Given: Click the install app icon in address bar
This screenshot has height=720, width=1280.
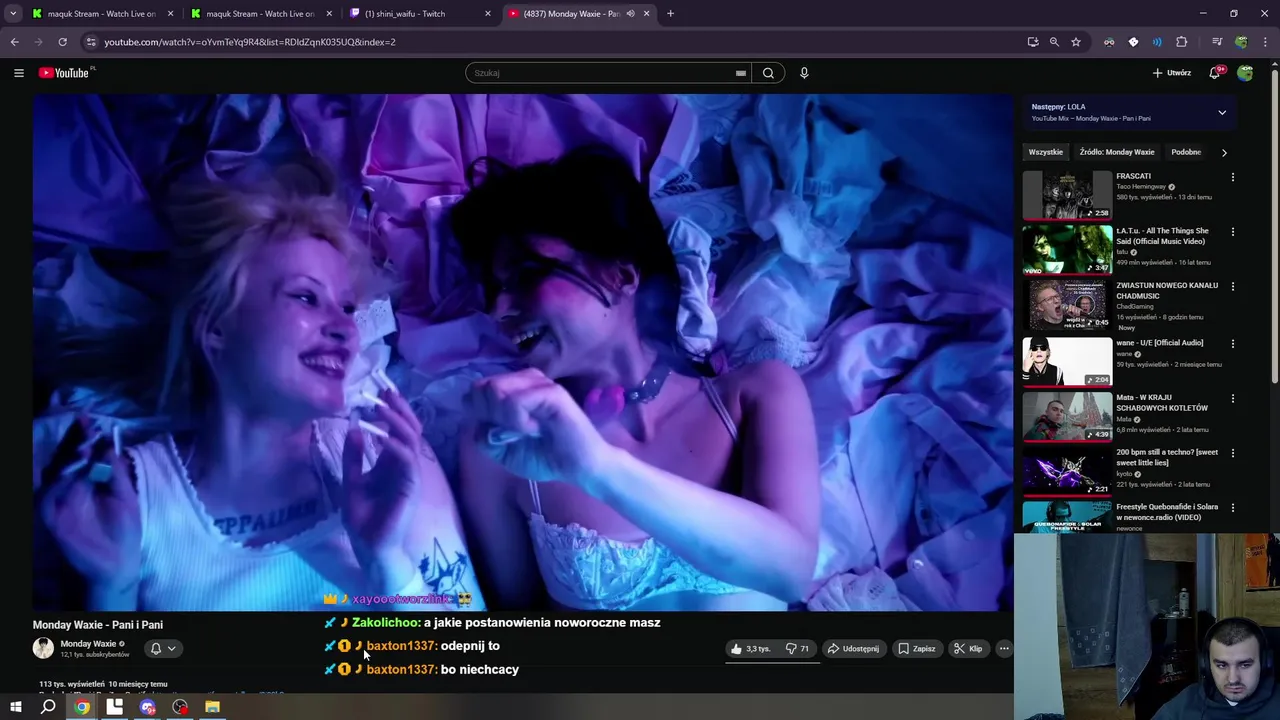Looking at the screenshot, I should (x=1033, y=42).
